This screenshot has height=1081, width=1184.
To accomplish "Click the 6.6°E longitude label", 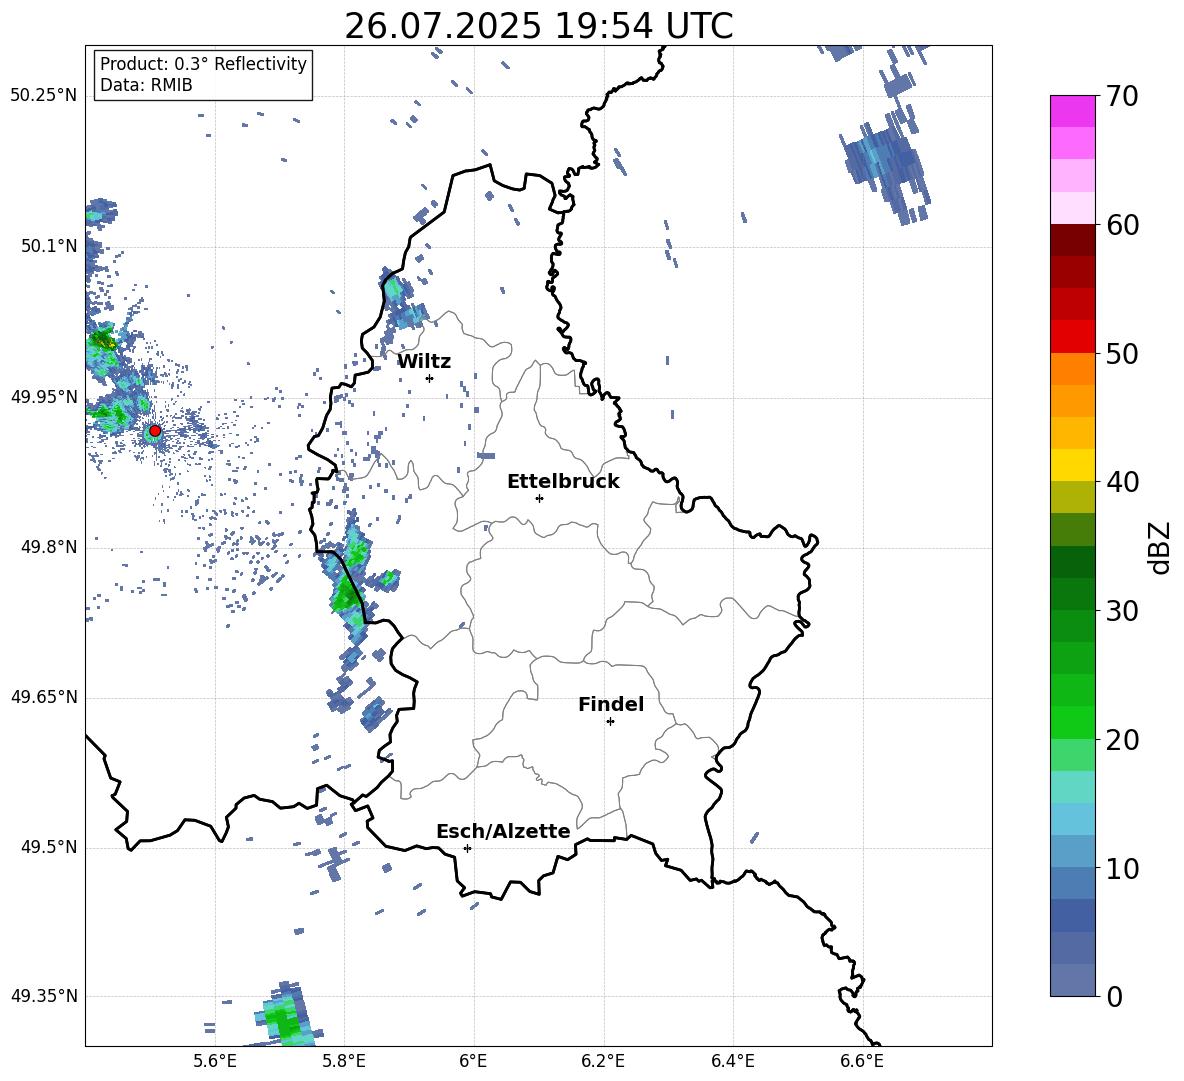I will [862, 1061].
